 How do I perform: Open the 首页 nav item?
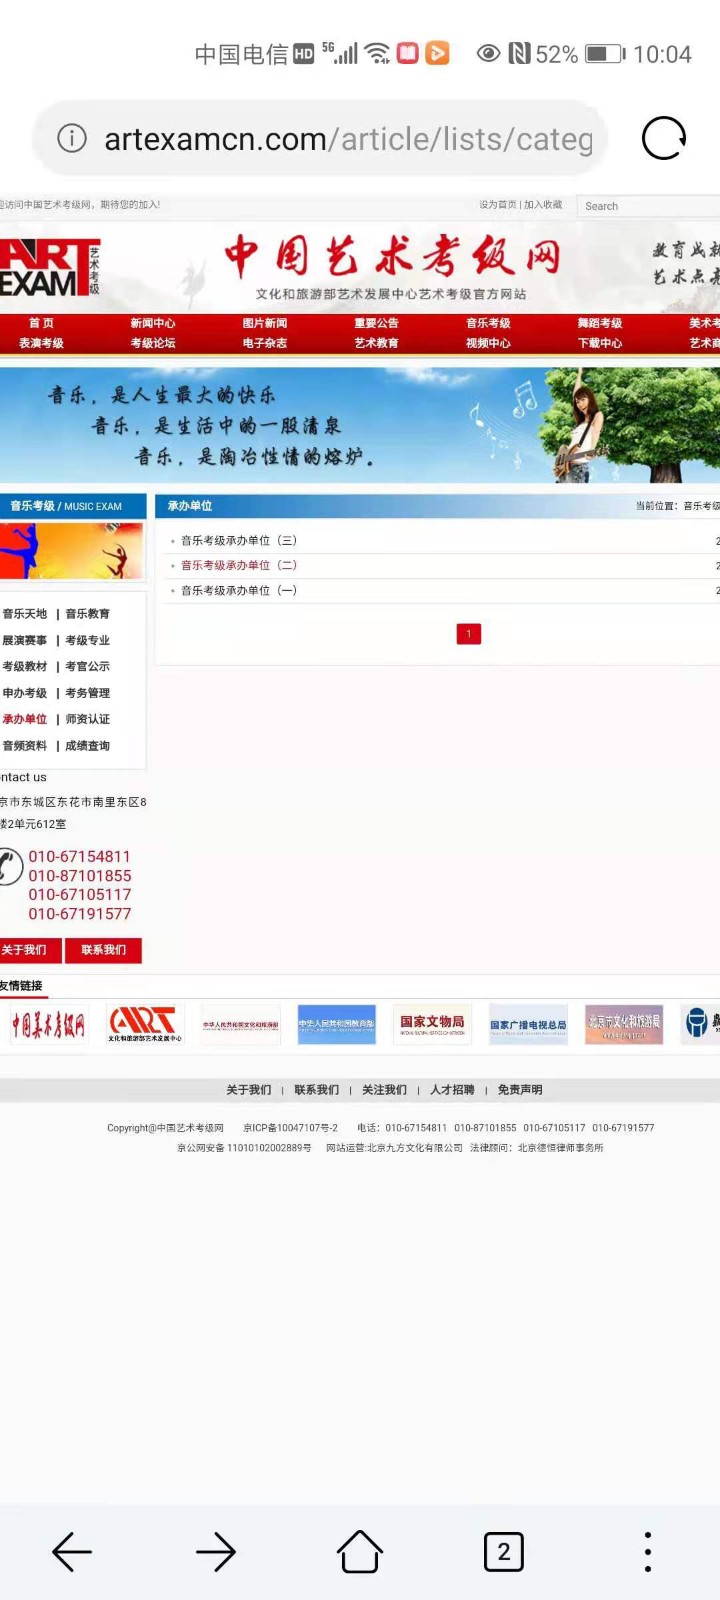[x=41, y=323]
